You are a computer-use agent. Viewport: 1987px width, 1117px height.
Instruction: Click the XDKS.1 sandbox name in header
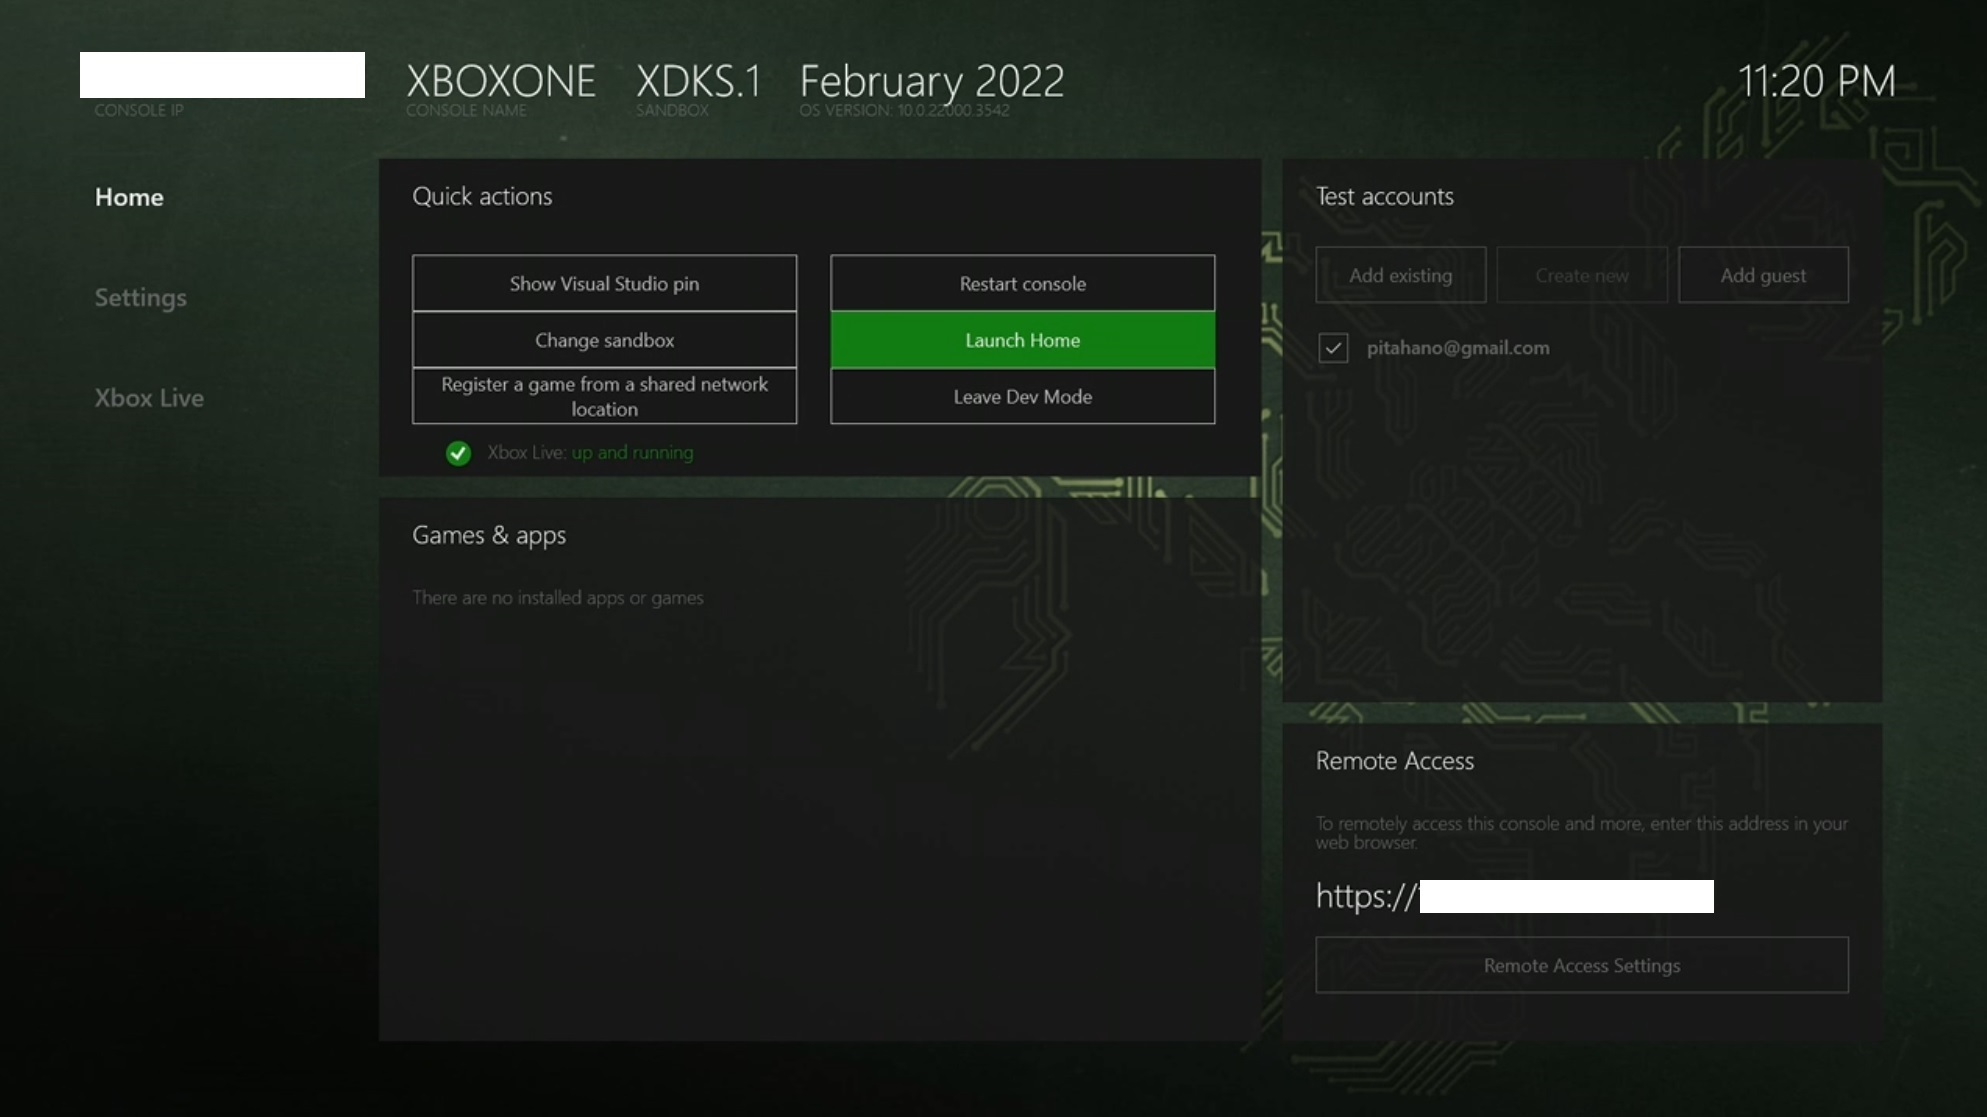(x=698, y=82)
